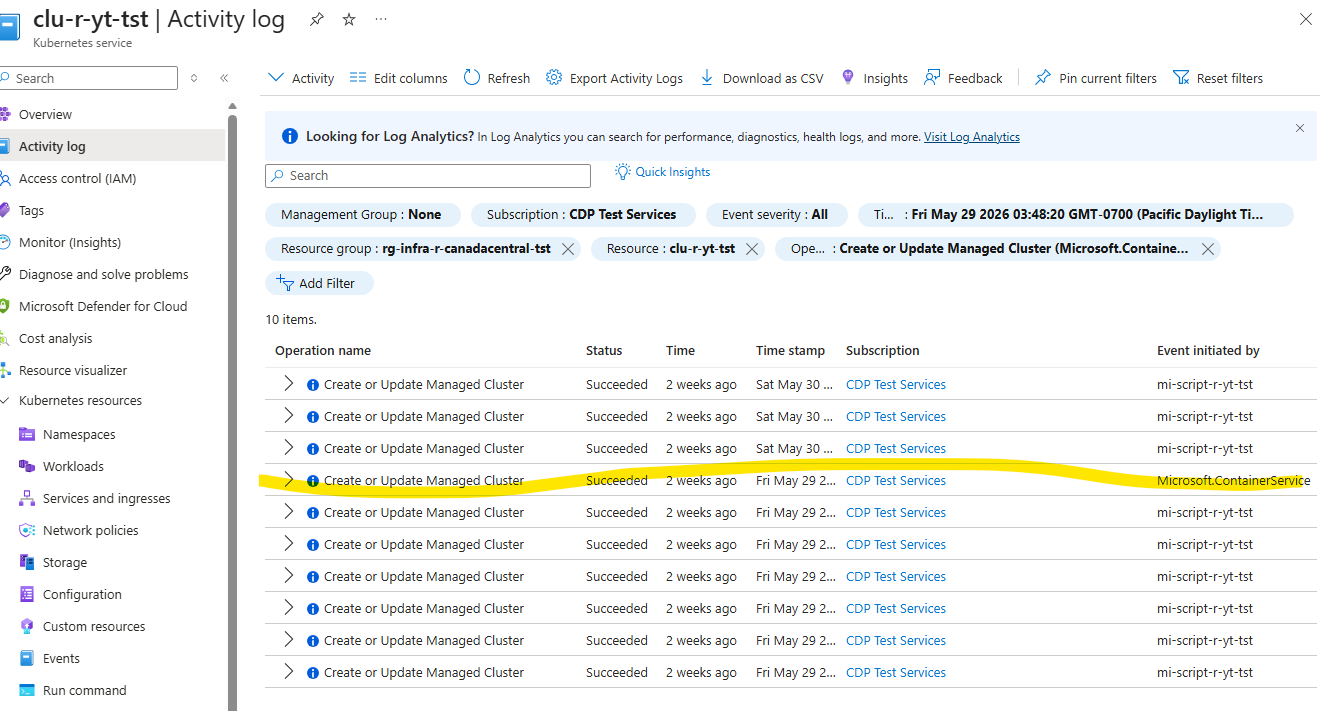Sort by Time stamp column header
Screen dimensions: 1320x711
[791, 350]
